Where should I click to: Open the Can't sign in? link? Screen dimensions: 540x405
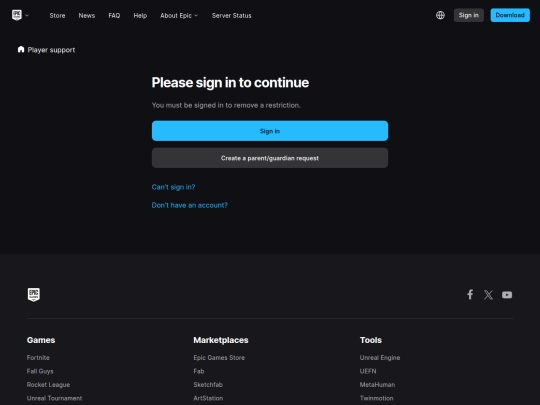pyautogui.click(x=173, y=187)
